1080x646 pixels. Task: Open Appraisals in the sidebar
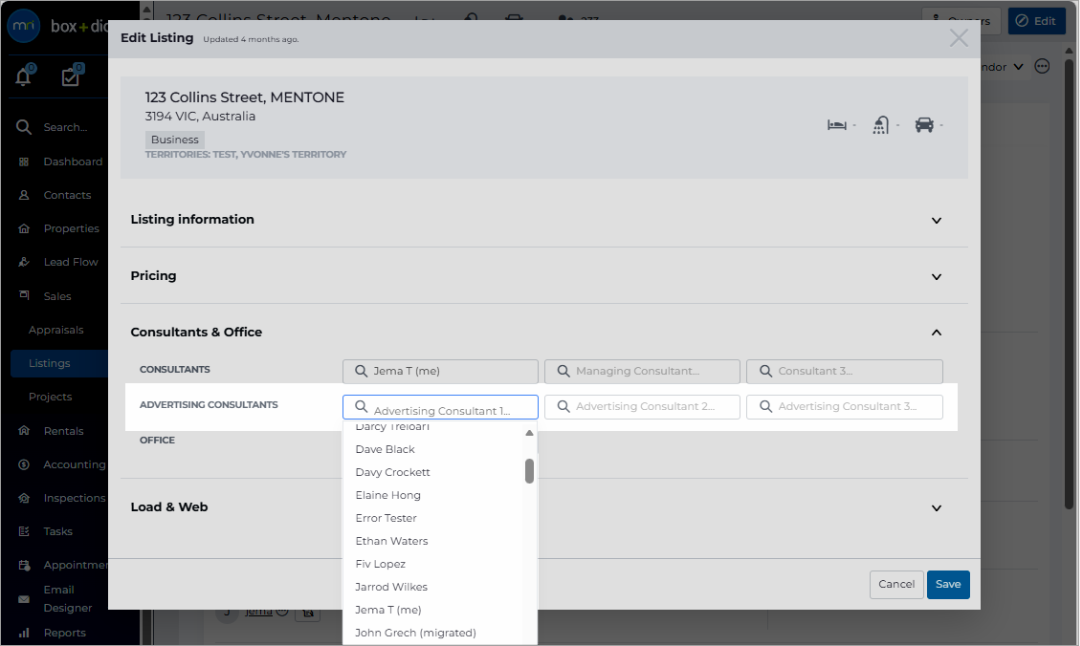(56, 330)
